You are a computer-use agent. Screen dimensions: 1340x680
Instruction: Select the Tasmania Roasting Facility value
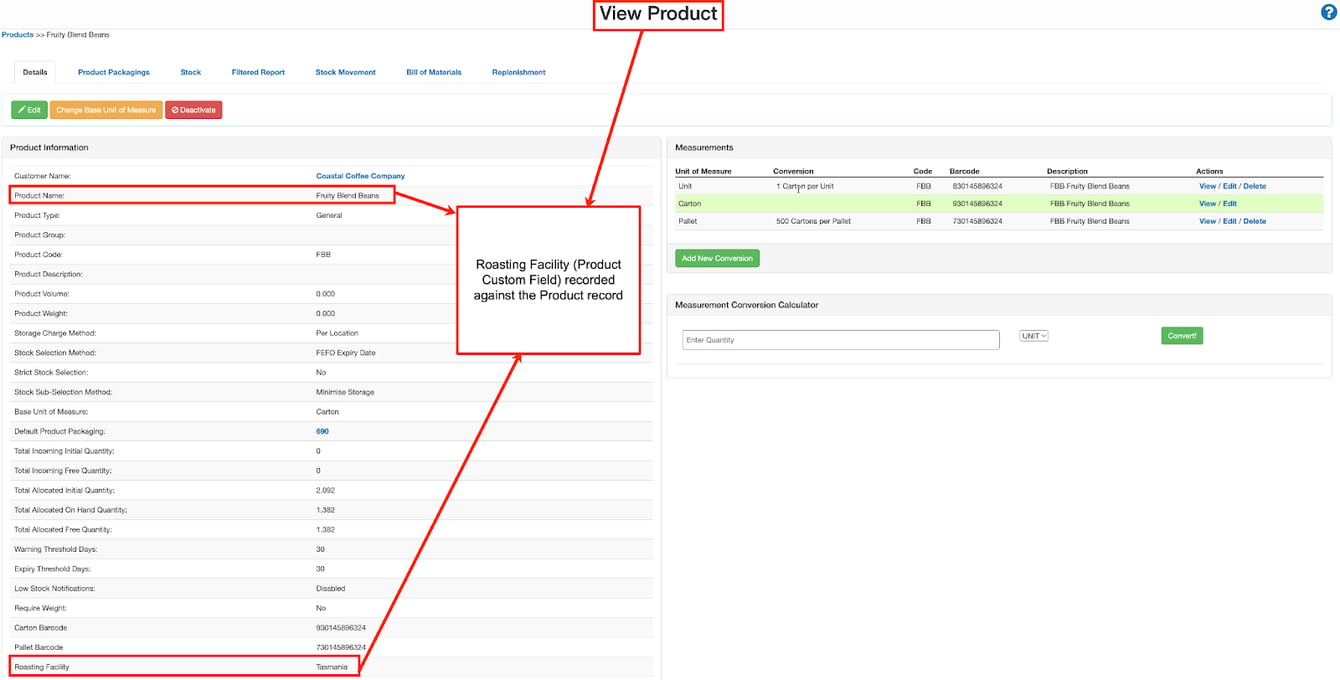(332, 667)
